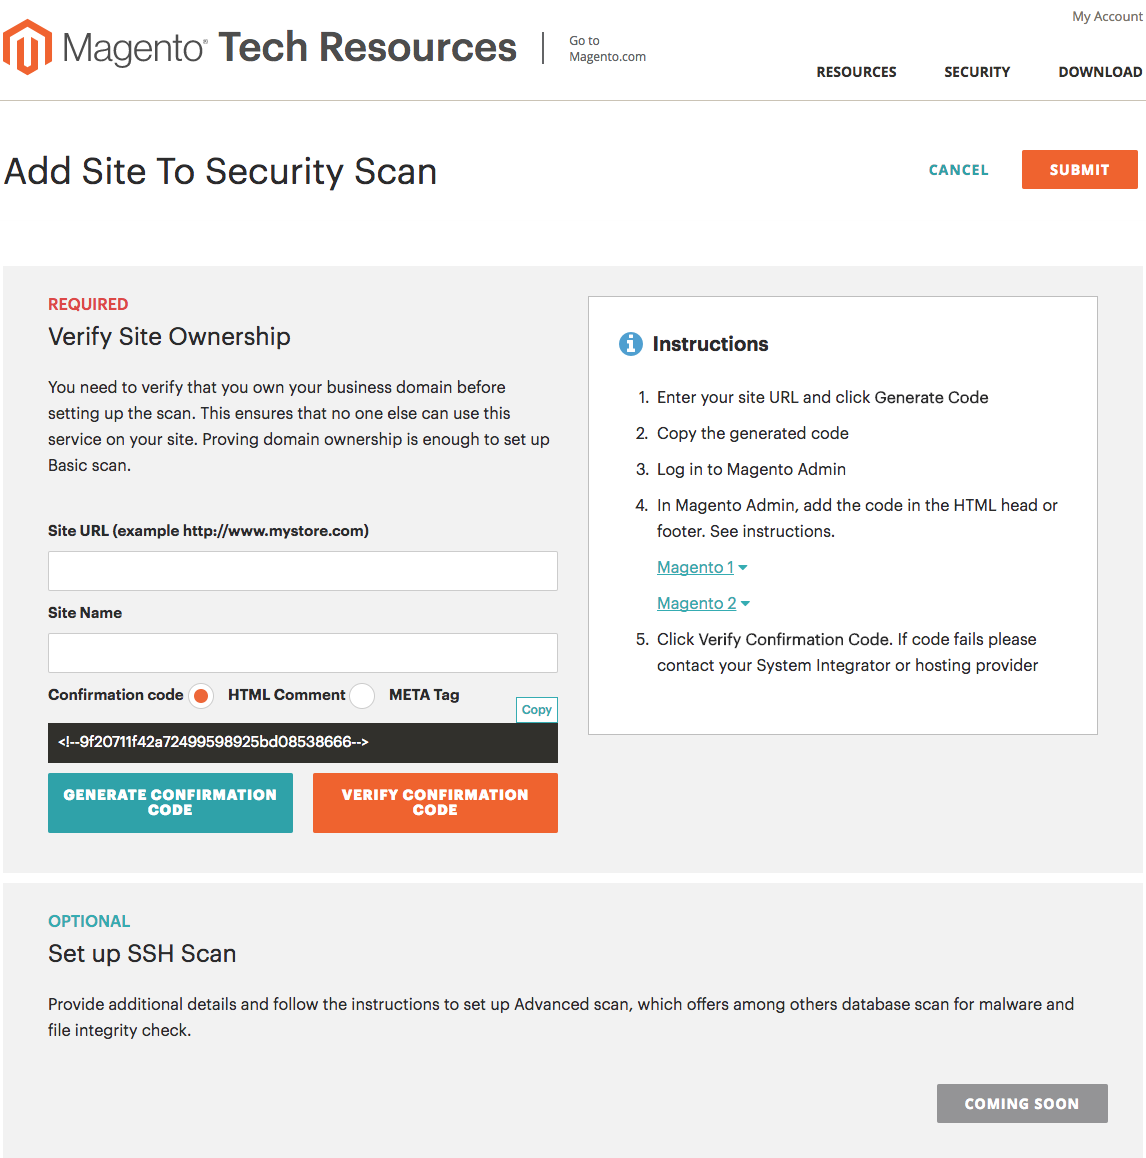Viewport: 1146px width, 1158px height.
Task: Cancel adding the site
Action: pyautogui.click(x=958, y=170)
